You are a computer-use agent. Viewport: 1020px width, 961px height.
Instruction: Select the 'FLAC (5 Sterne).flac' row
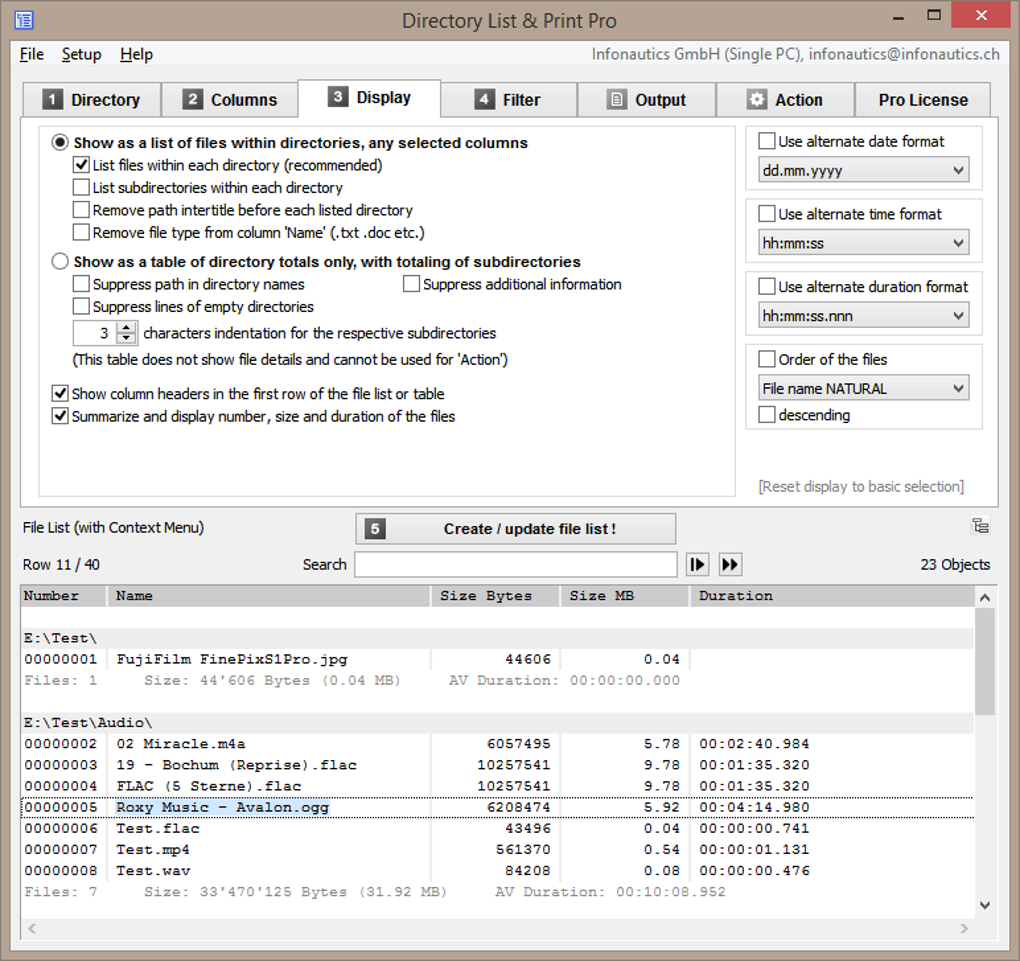[498, 786]
